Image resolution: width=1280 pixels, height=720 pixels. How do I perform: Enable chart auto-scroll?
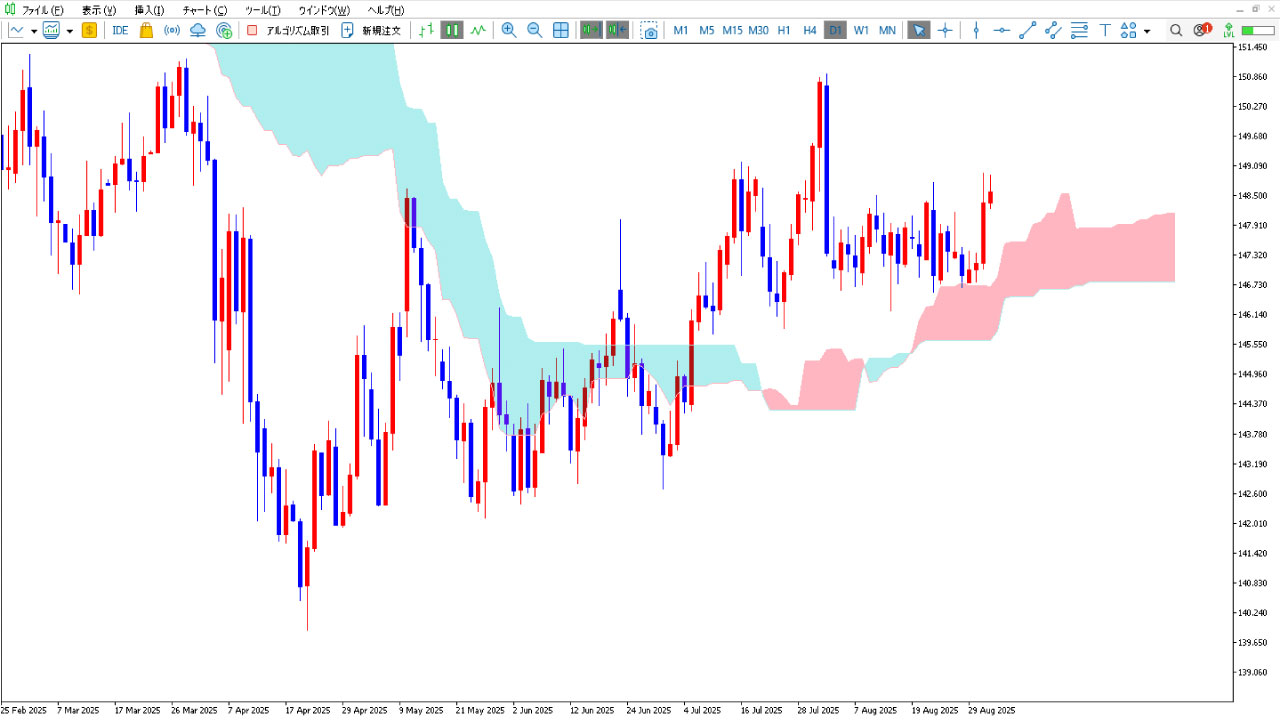[591, 30]
